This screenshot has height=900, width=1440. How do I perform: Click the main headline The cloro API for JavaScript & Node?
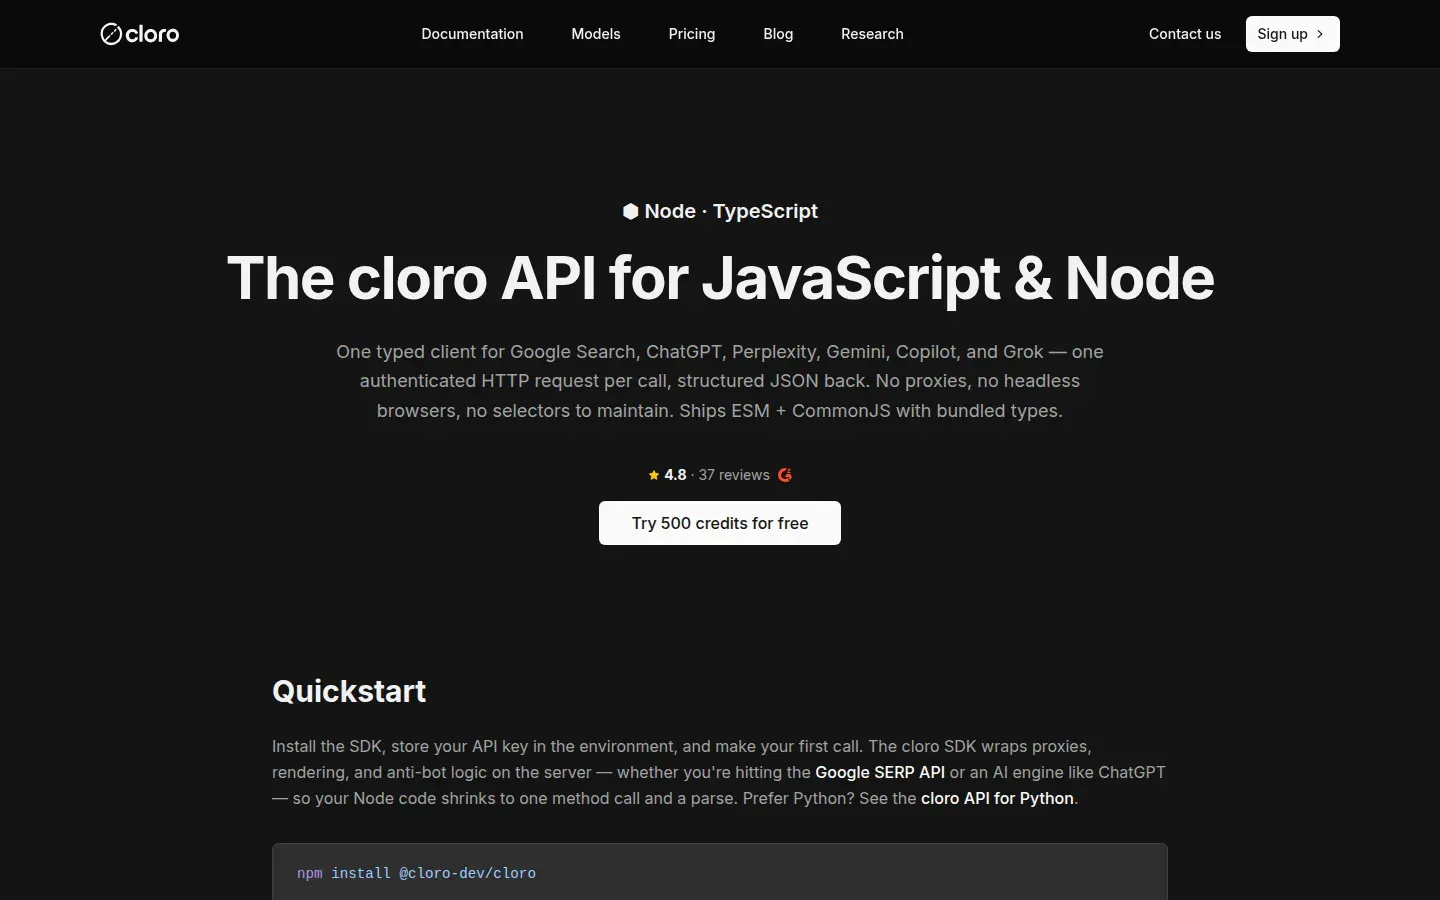coord(720,278)
